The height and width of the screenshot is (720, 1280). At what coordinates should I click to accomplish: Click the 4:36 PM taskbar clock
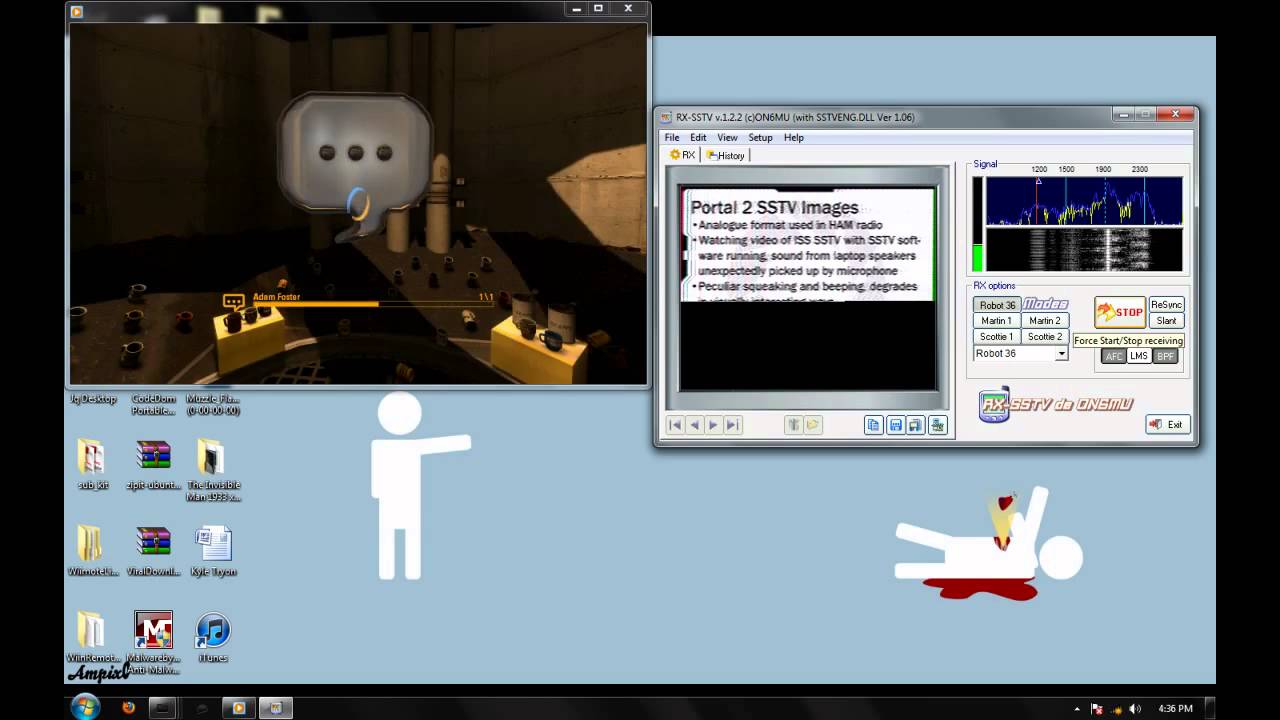pyautogui.click(x=1175, y=708)
